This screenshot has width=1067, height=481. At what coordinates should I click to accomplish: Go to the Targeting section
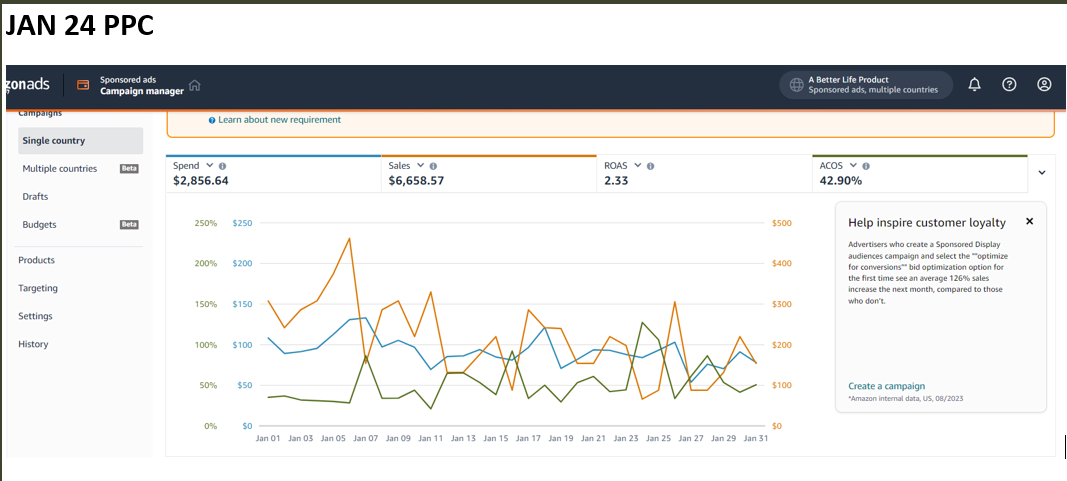coord(38,288)
